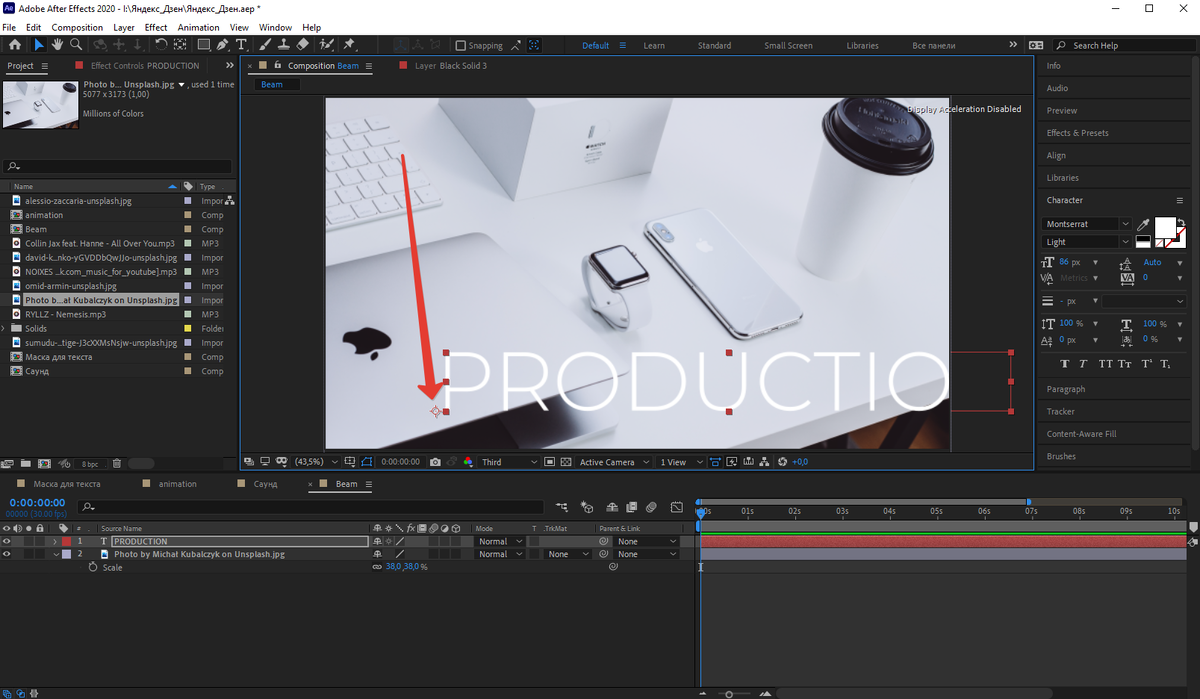Select the Horizontal Type tool

(242, 45)
